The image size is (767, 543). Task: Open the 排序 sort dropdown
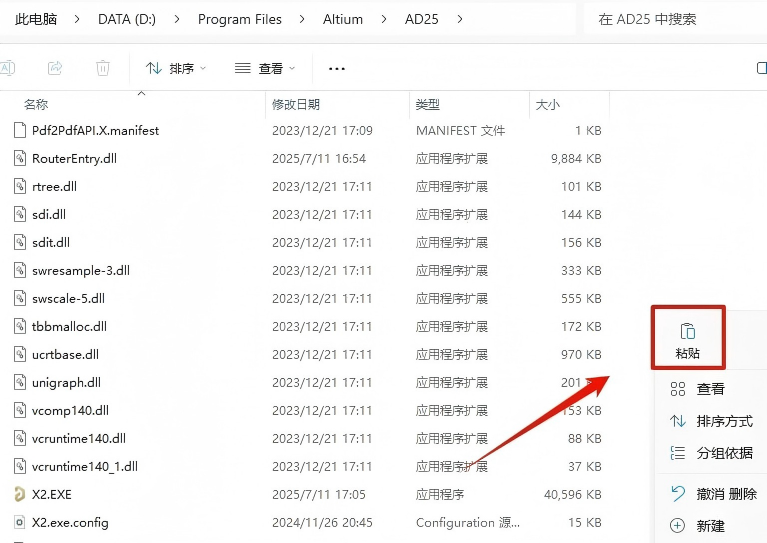click(176, 68)
